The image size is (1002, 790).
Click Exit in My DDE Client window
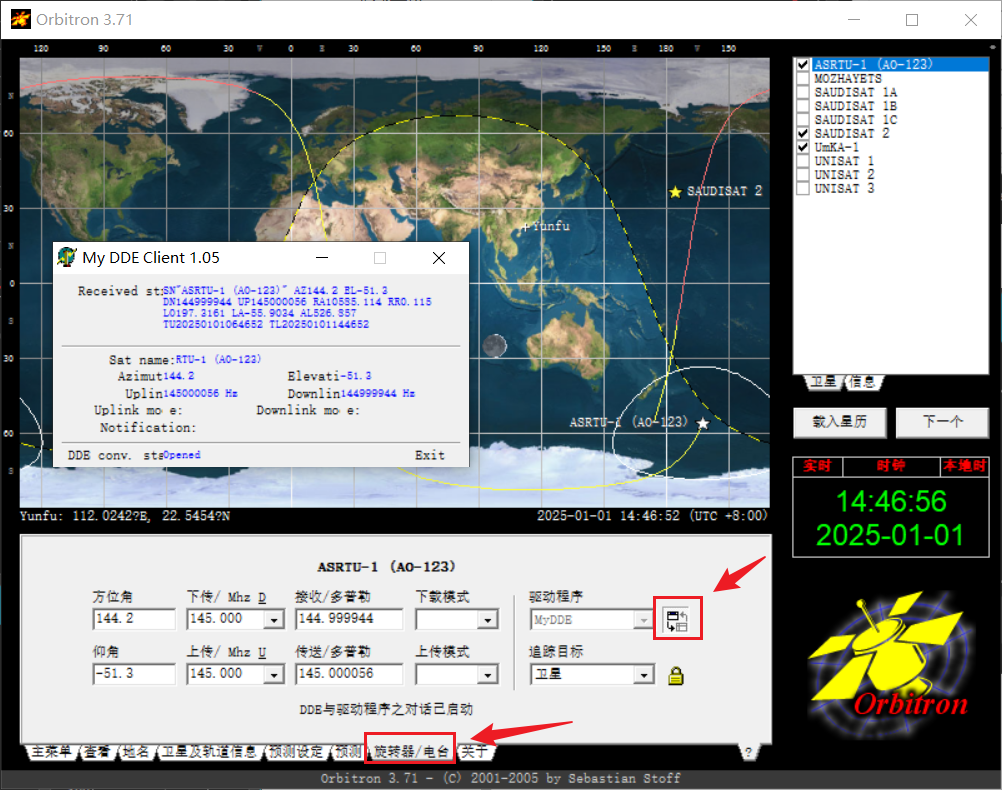click(x=430, y=455)
